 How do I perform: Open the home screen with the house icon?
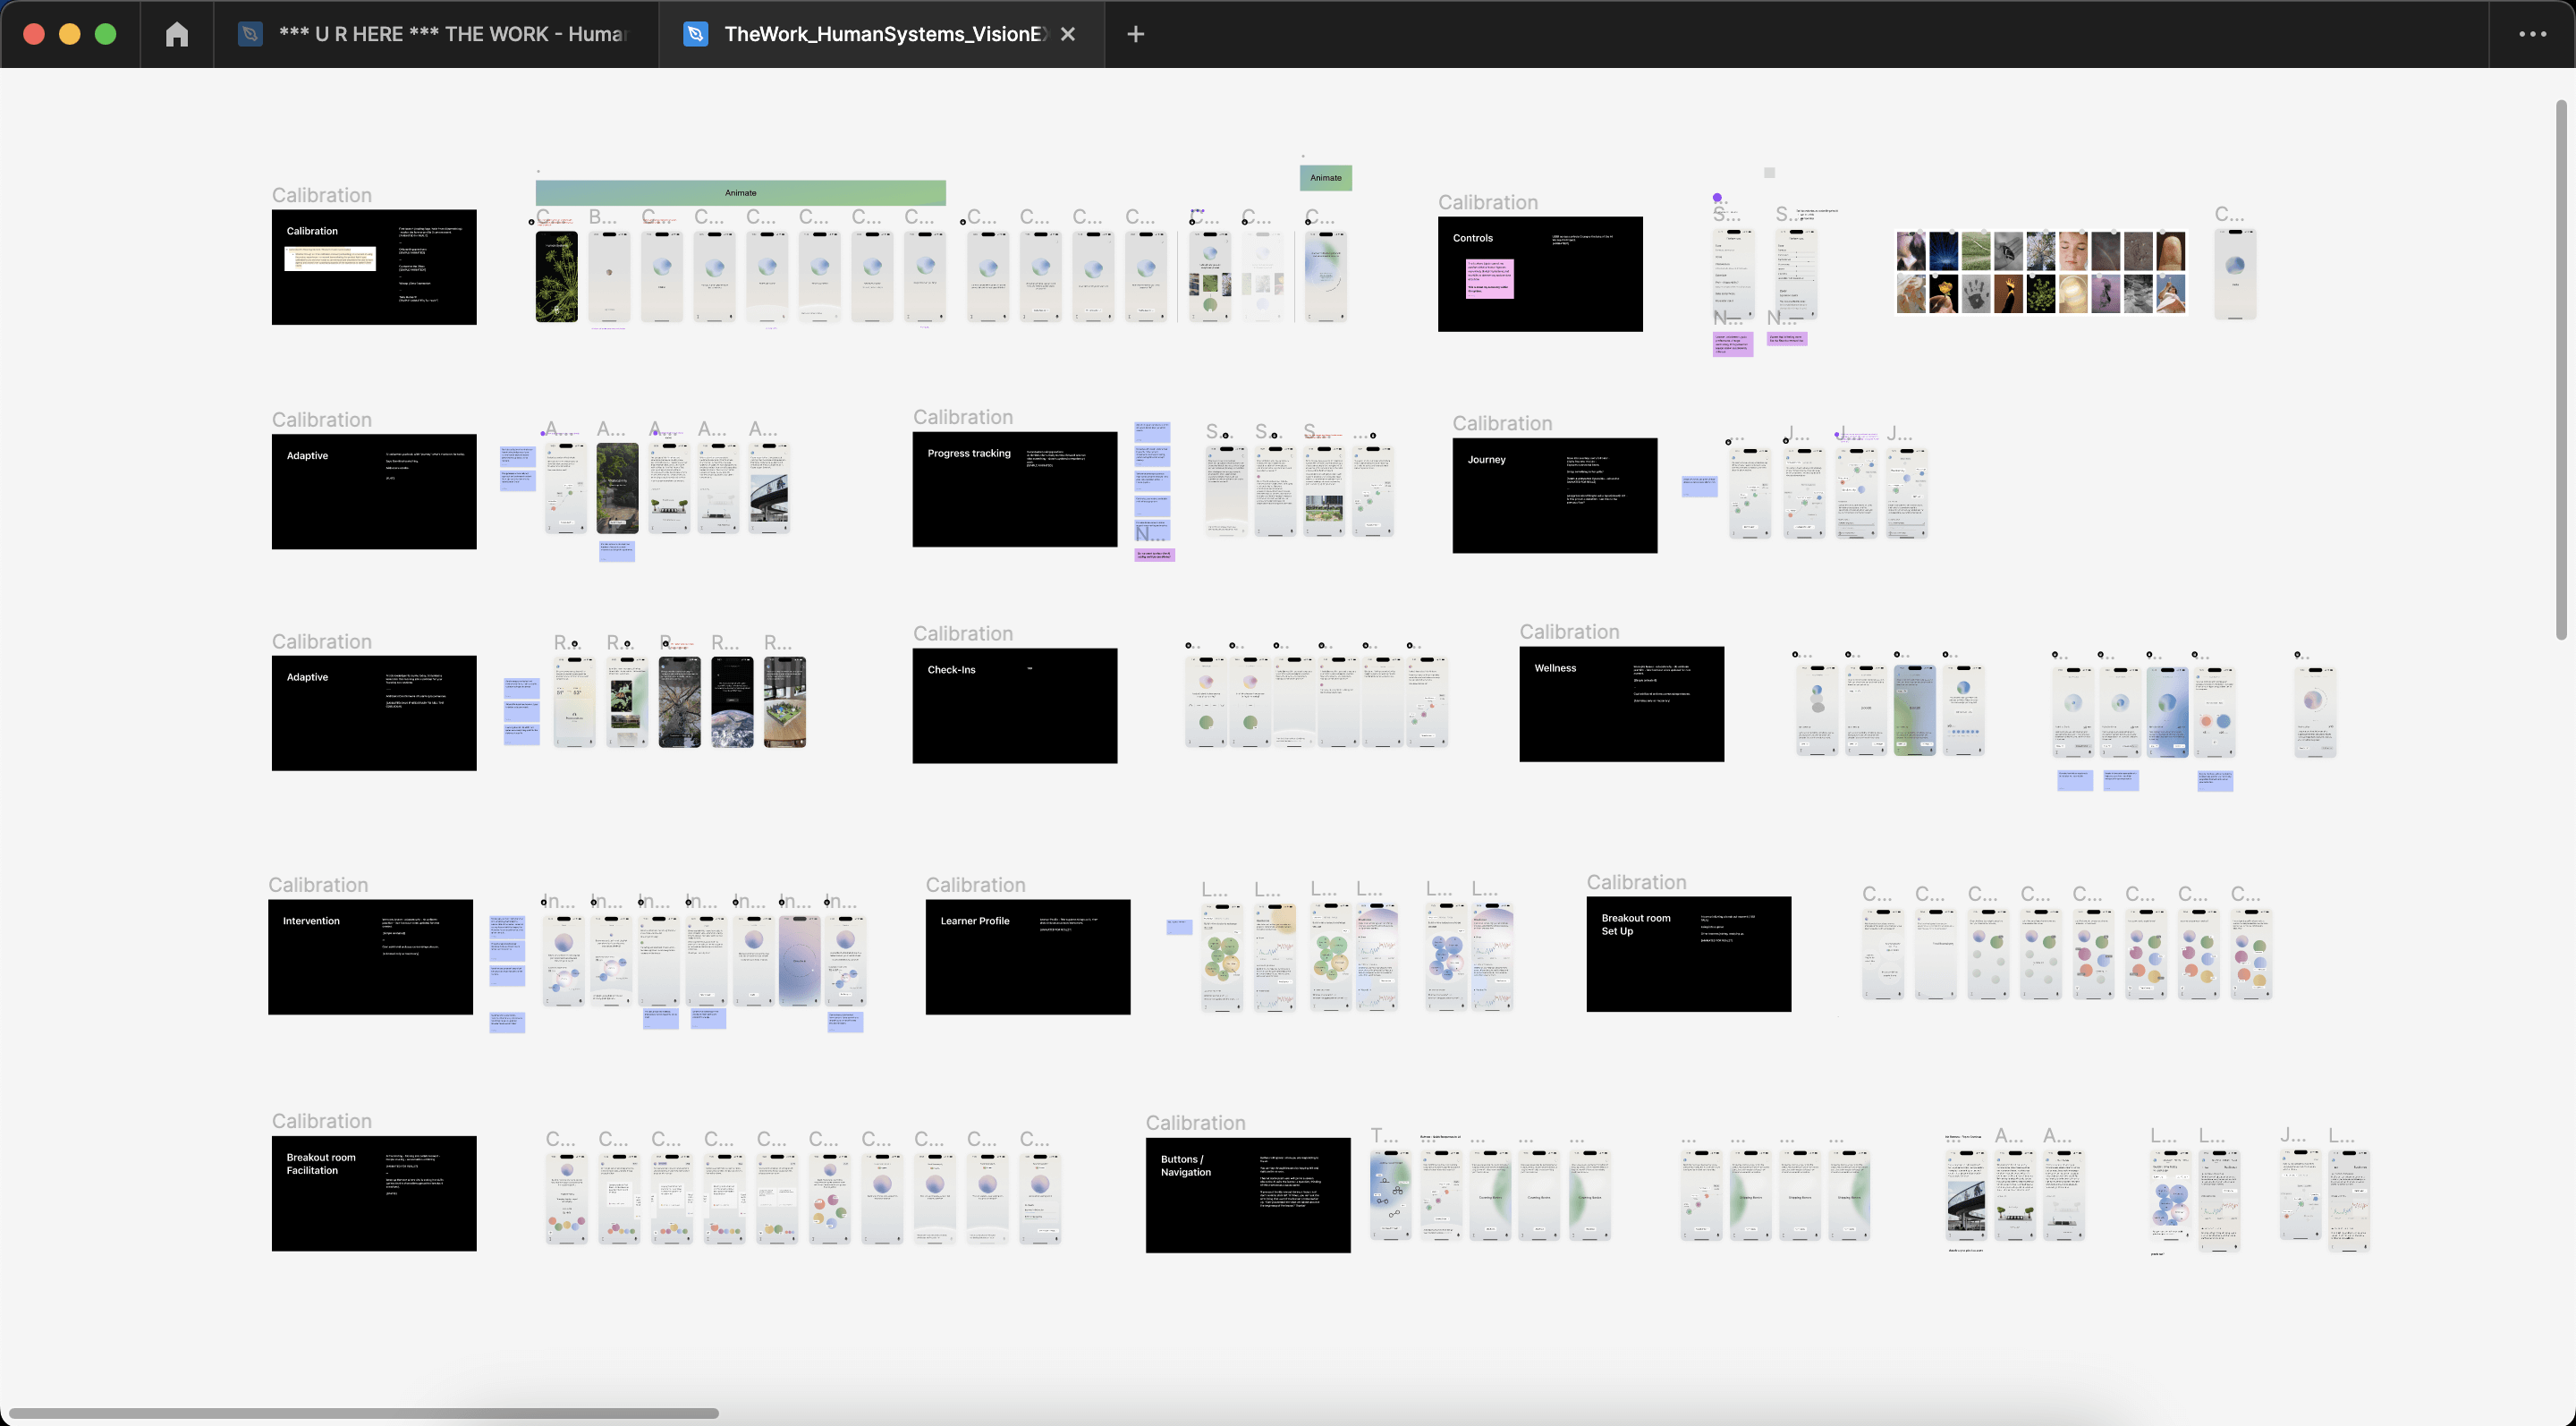point(177,33)
